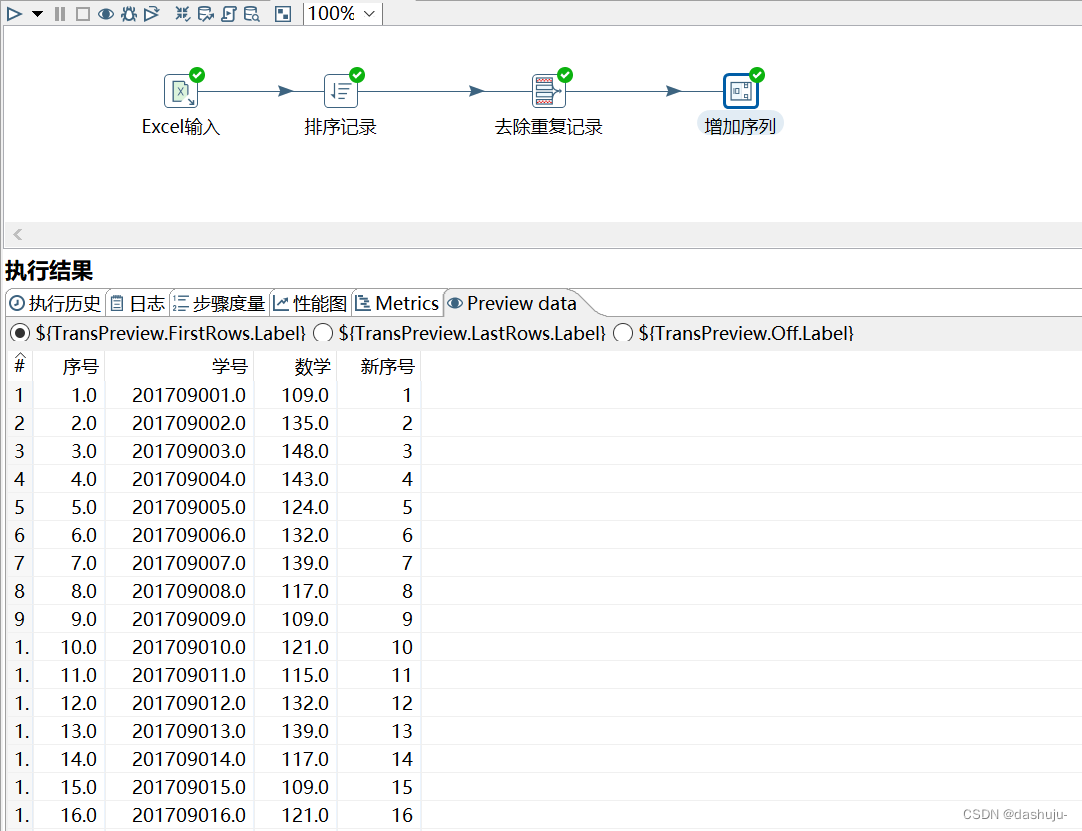Verify the transformation with the check icon
The image size is (1082, 831).
click(x=182, y=13)
